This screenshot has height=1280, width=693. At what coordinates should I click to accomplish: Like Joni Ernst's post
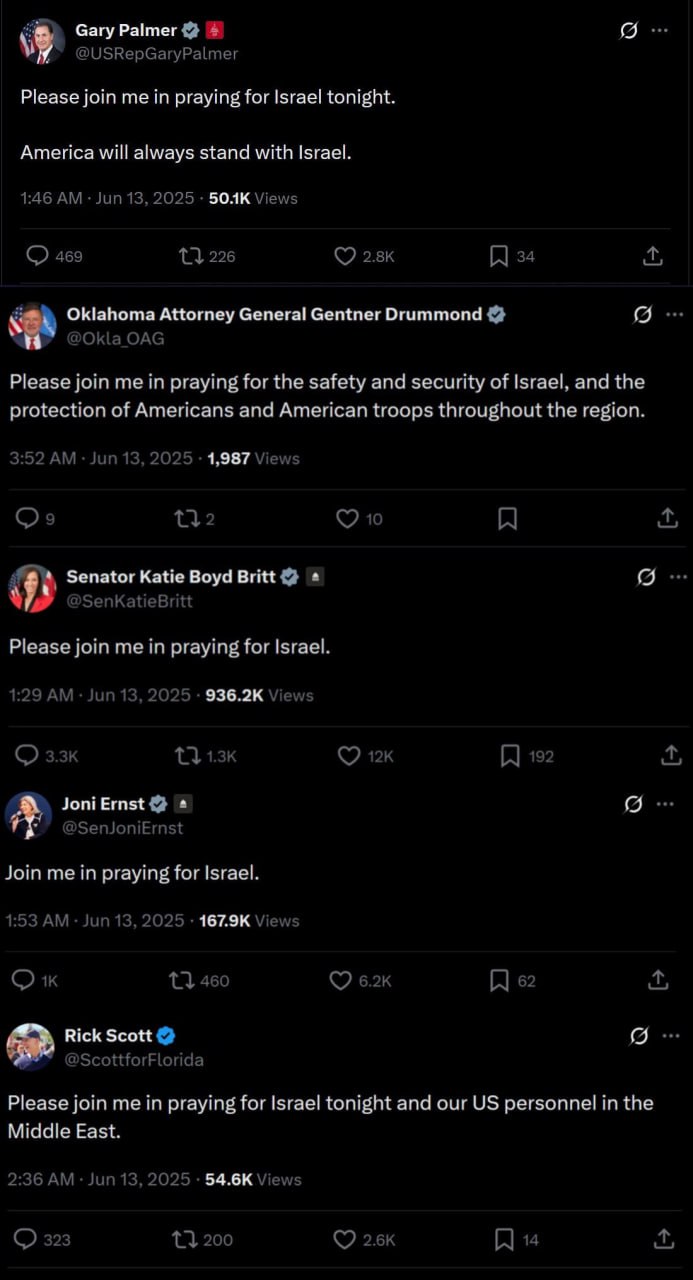341,981
